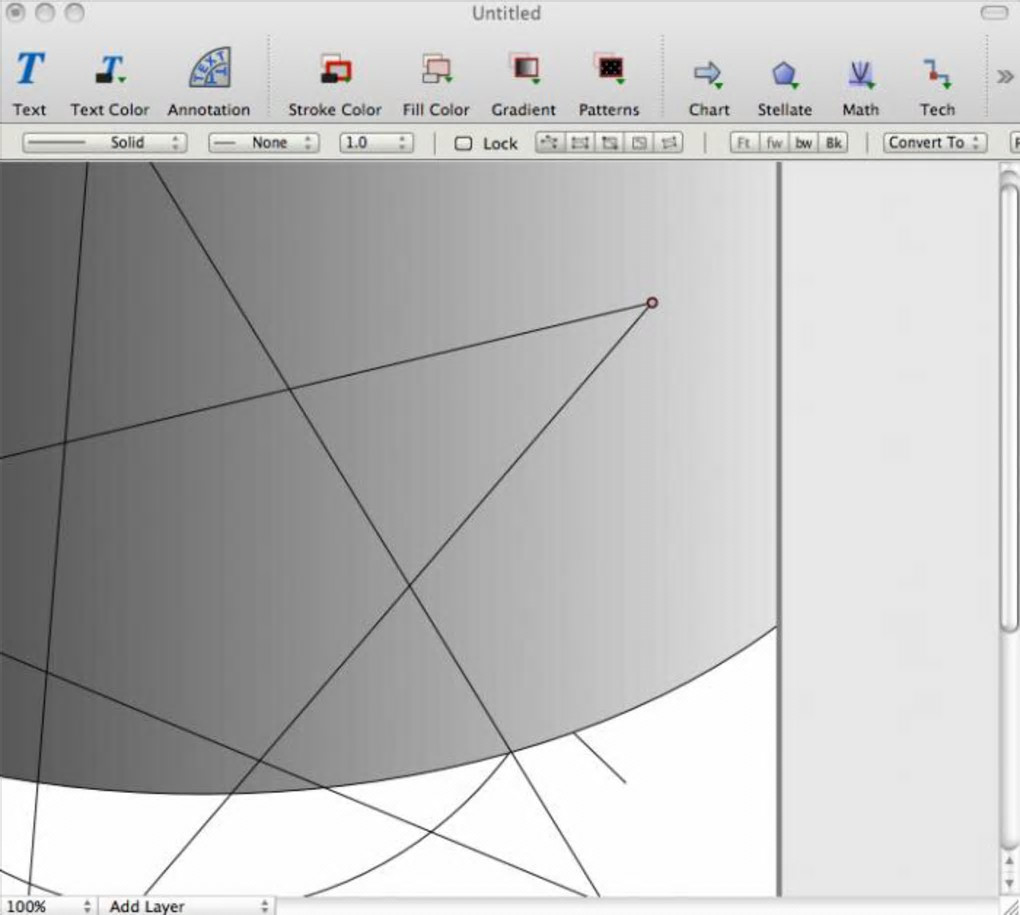This screenshot has height=915, width=1020.
Task: Open the Stroke Color menu
Action: pos(335,83)
